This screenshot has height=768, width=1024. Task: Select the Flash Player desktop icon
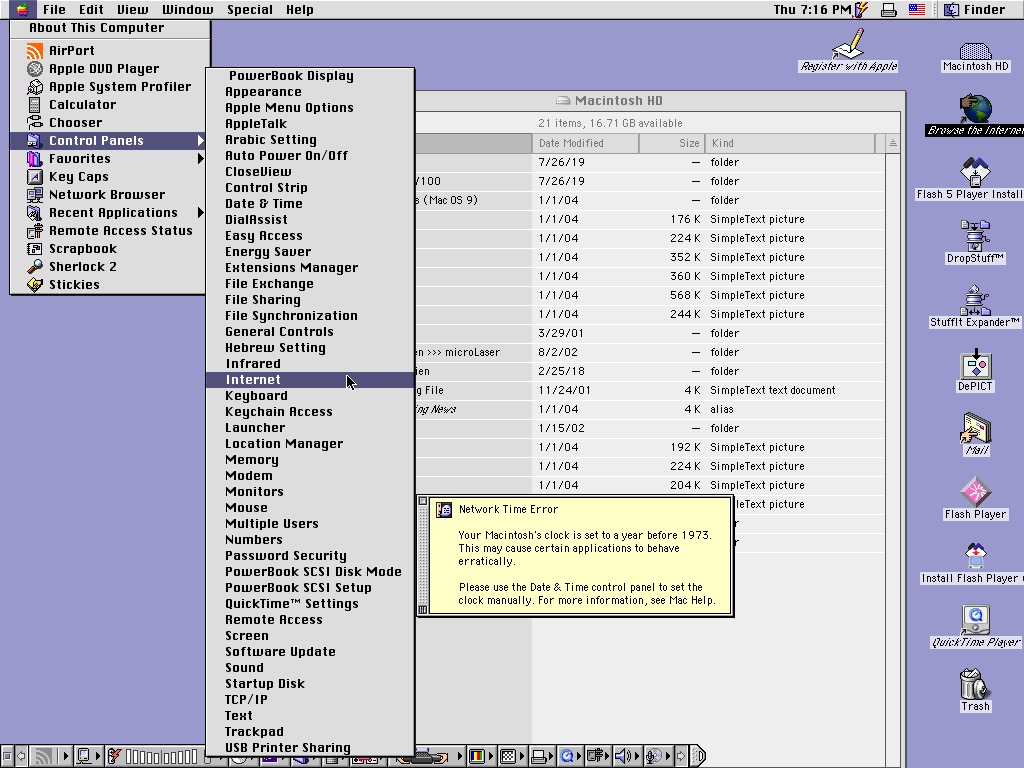976,498
